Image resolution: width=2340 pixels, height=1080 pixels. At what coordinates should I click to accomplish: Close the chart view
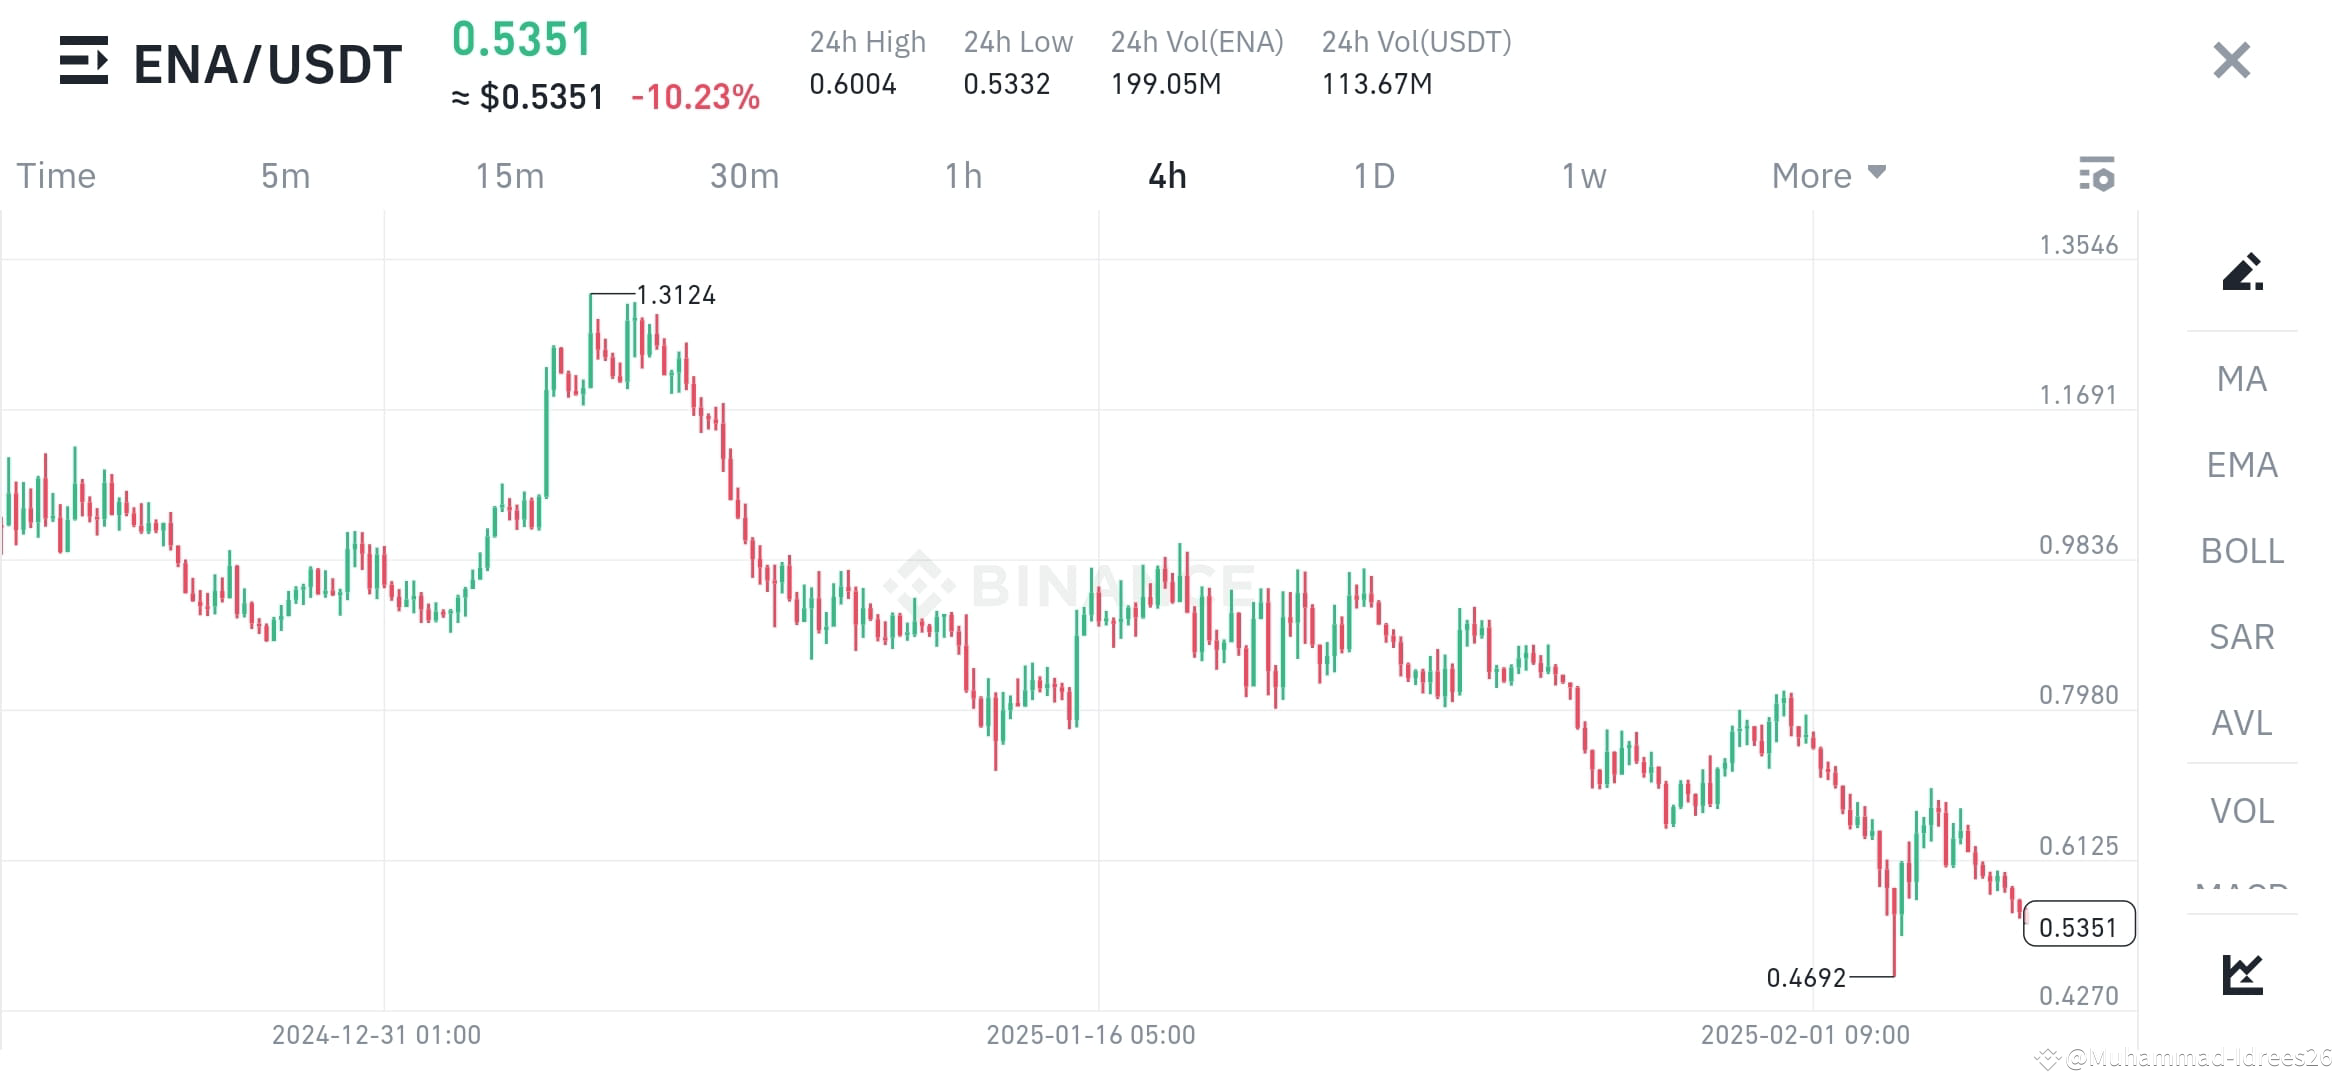[x=2230, y=61]
